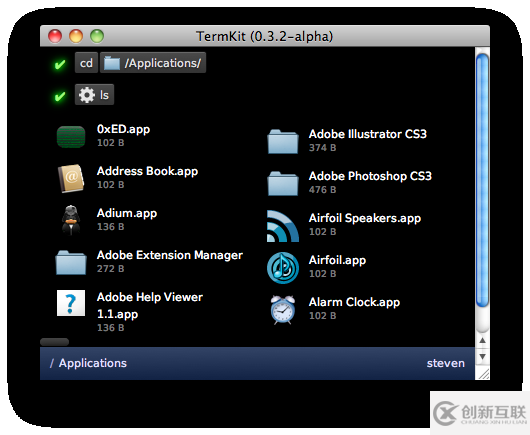This screenshot has width=530, height=435.
Task: Click the root slash in the breadcrumb
Action: pos(52,363)
